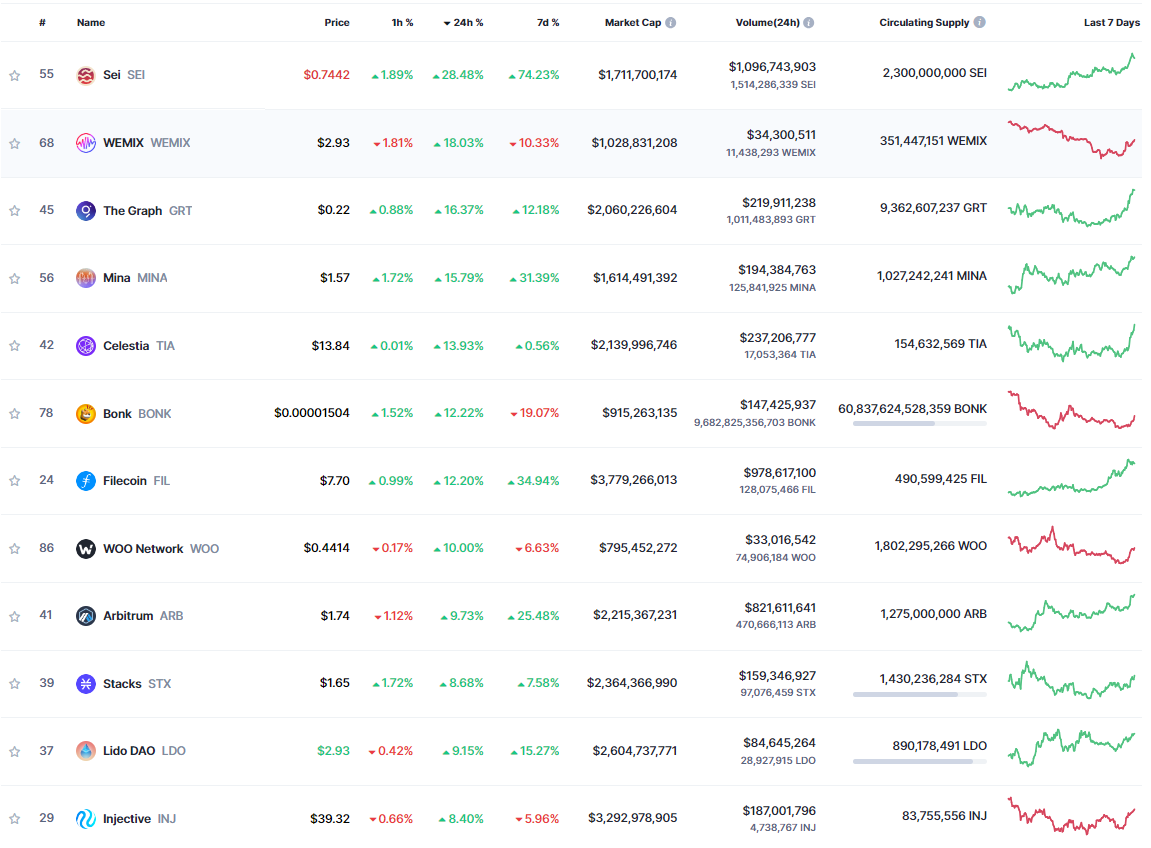
Task: Sort by the # rank column header
Action: coord(43,23)
